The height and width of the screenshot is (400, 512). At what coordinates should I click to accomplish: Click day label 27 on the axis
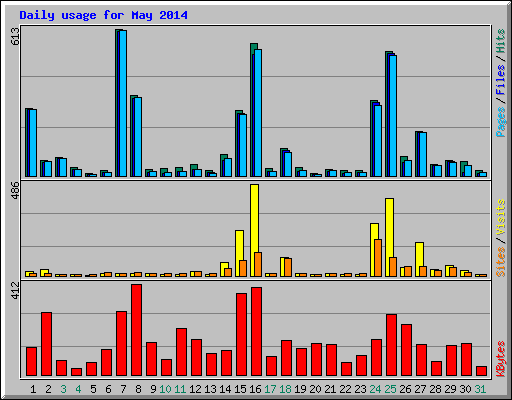click(x=420, y=389)
